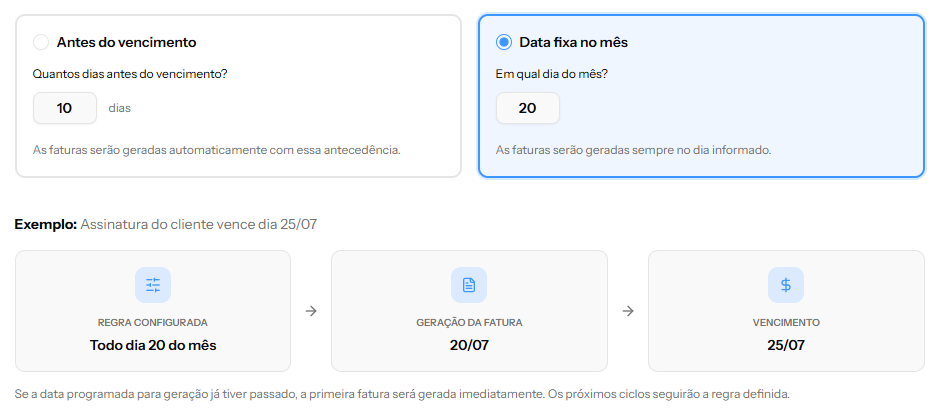Click the arrow between Geração da Fatura and Vencimento

tap(628, 311)
